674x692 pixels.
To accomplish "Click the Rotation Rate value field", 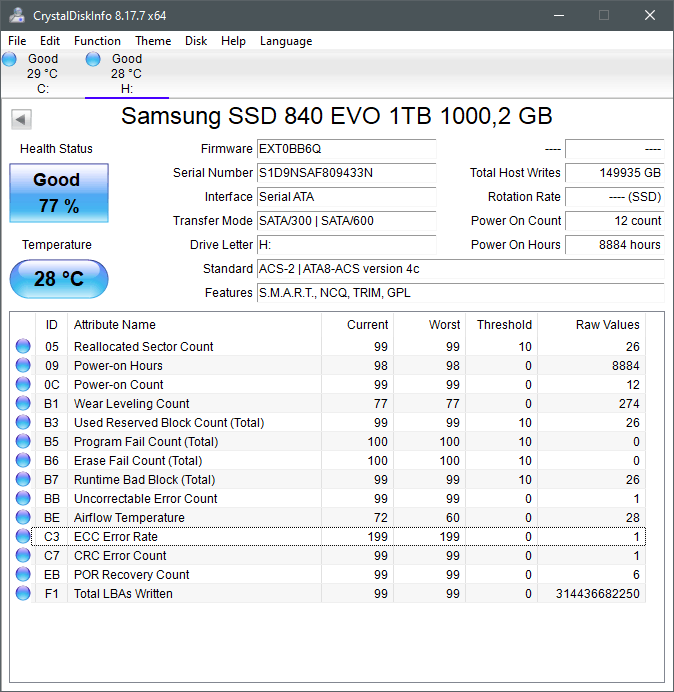I will coord(614,196).
